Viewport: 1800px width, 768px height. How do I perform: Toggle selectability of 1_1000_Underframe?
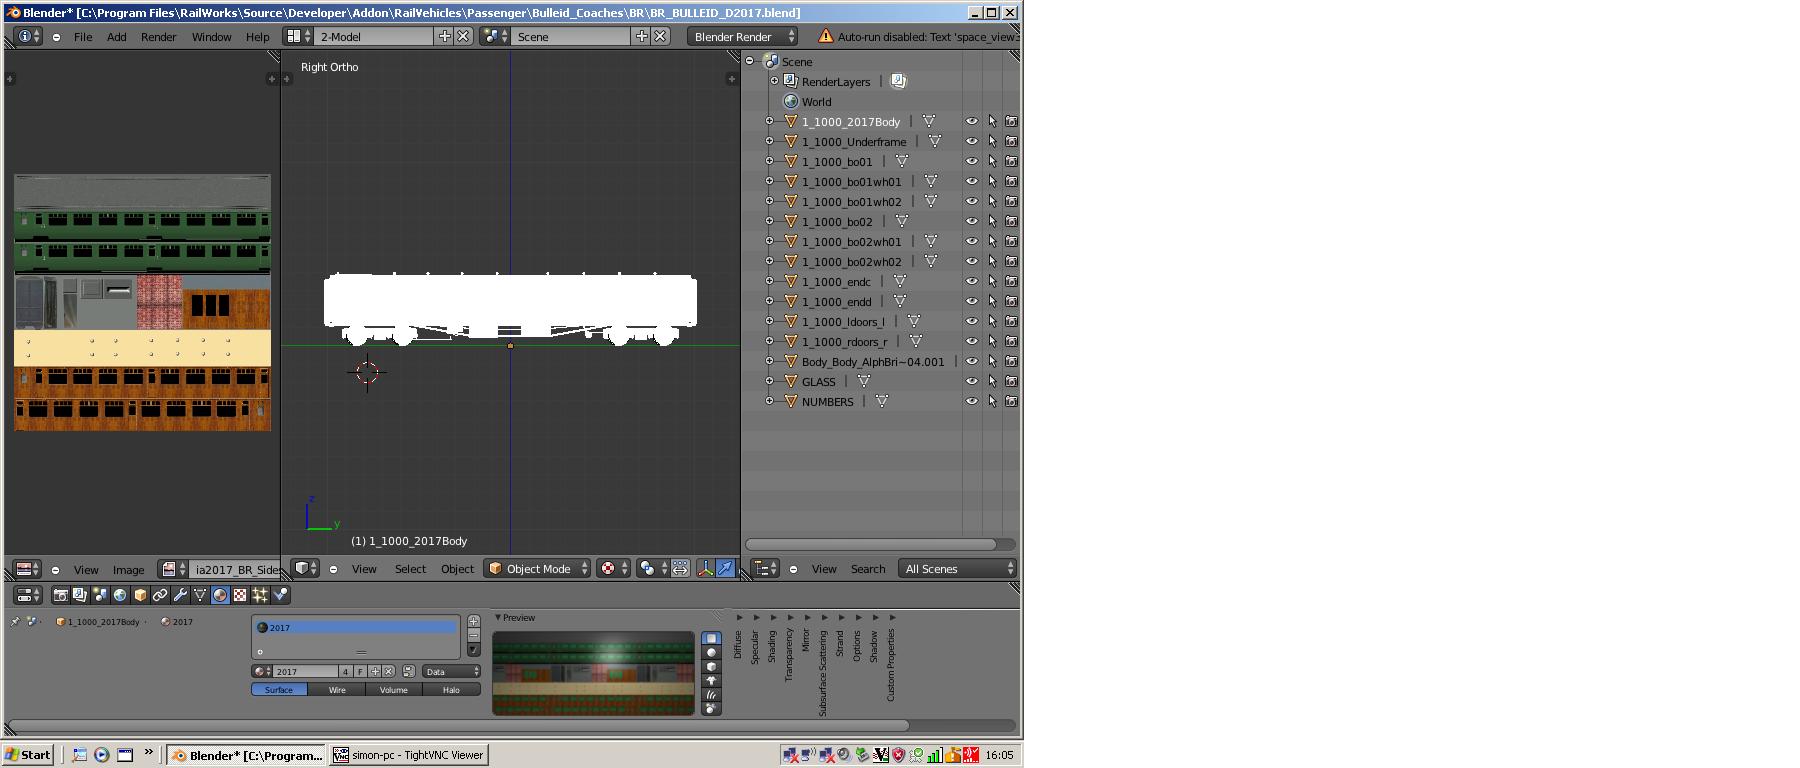pyautogui.click(x=992, y=141)
